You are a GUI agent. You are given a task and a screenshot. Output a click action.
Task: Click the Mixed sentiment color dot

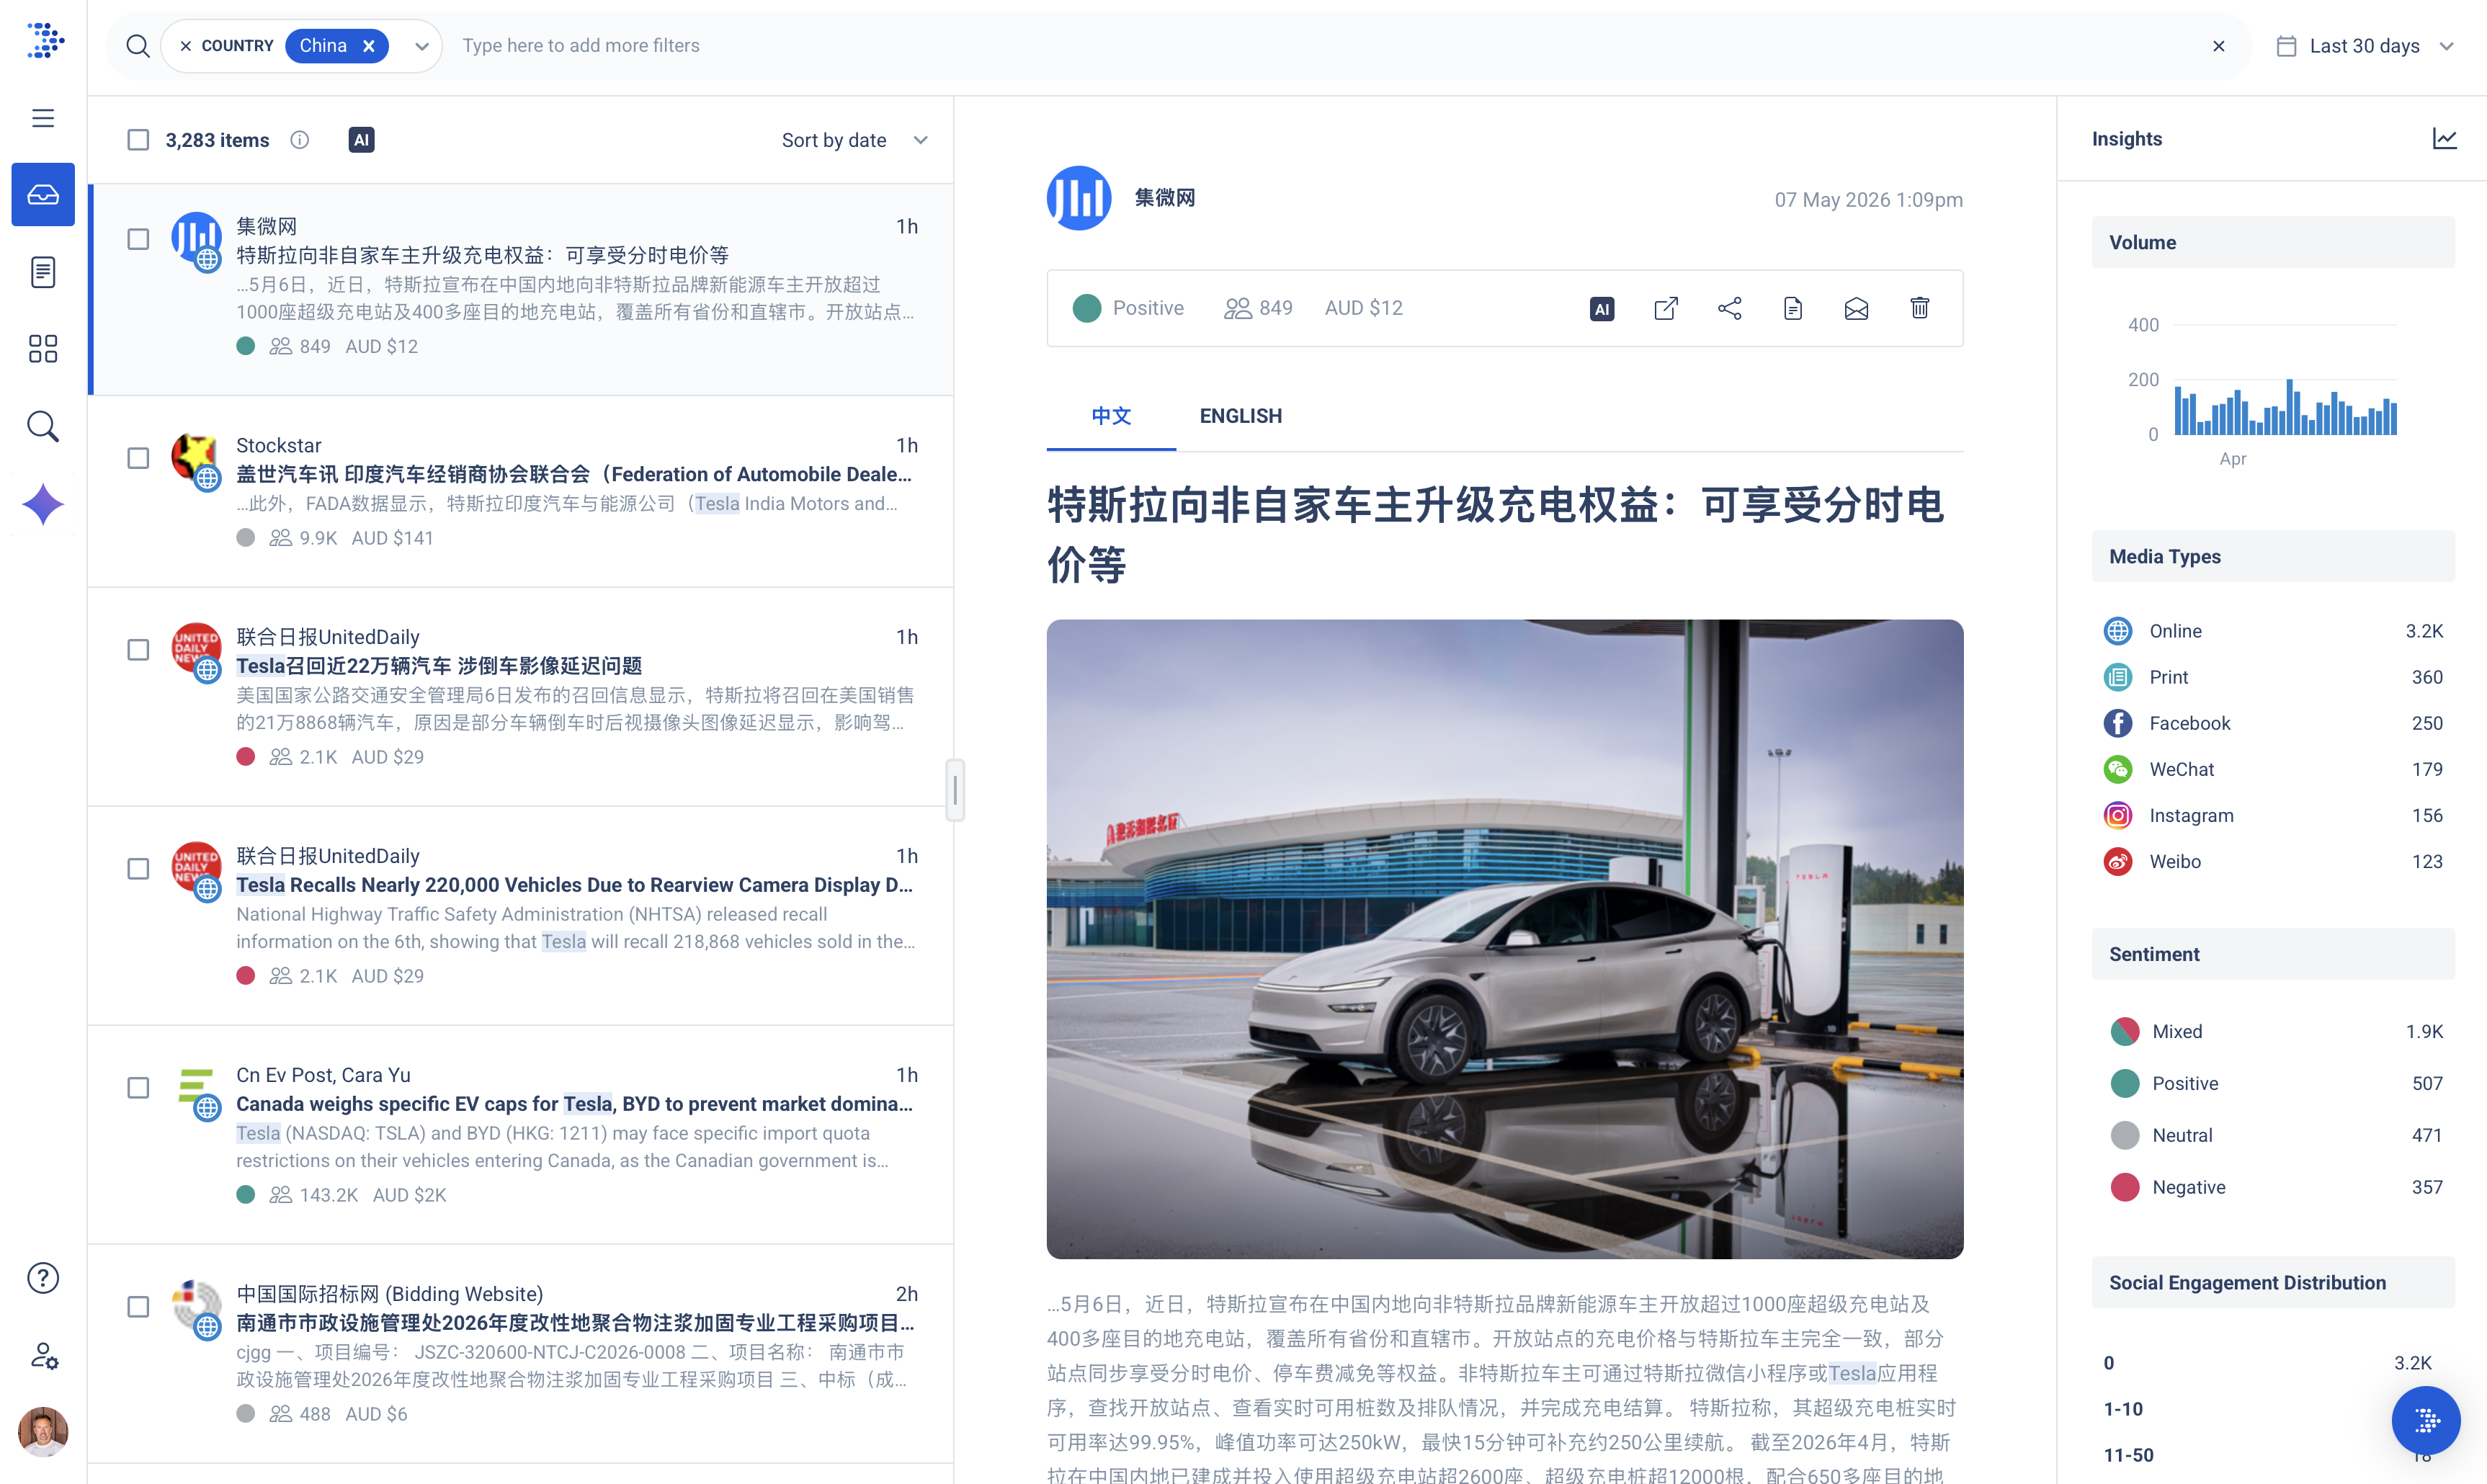tap(2124, 1031)
